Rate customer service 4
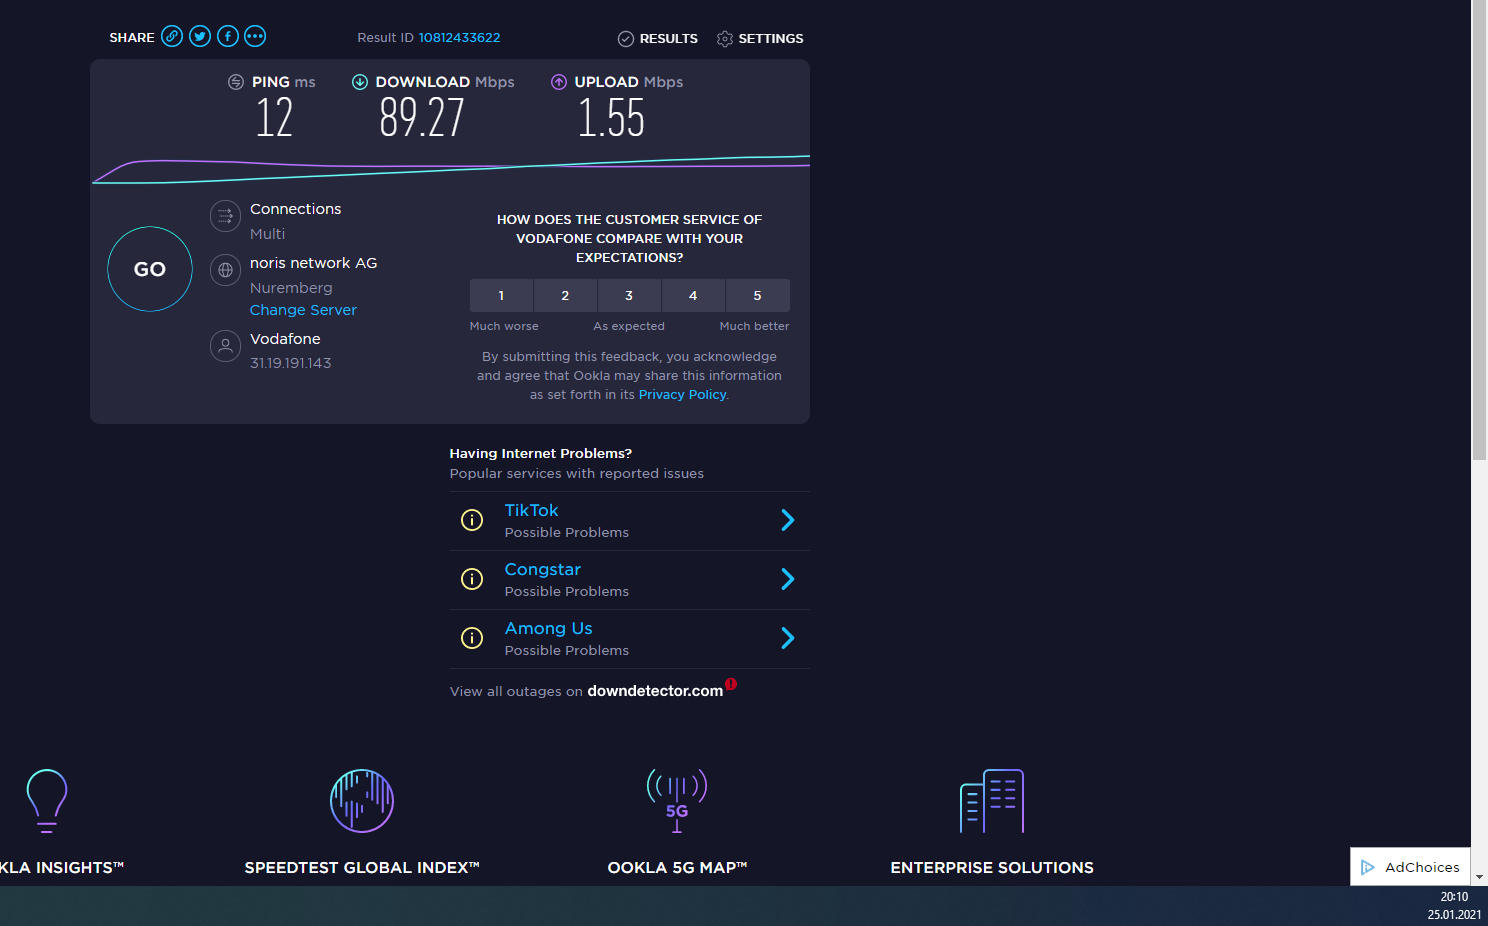 click(x=693, y=296)
